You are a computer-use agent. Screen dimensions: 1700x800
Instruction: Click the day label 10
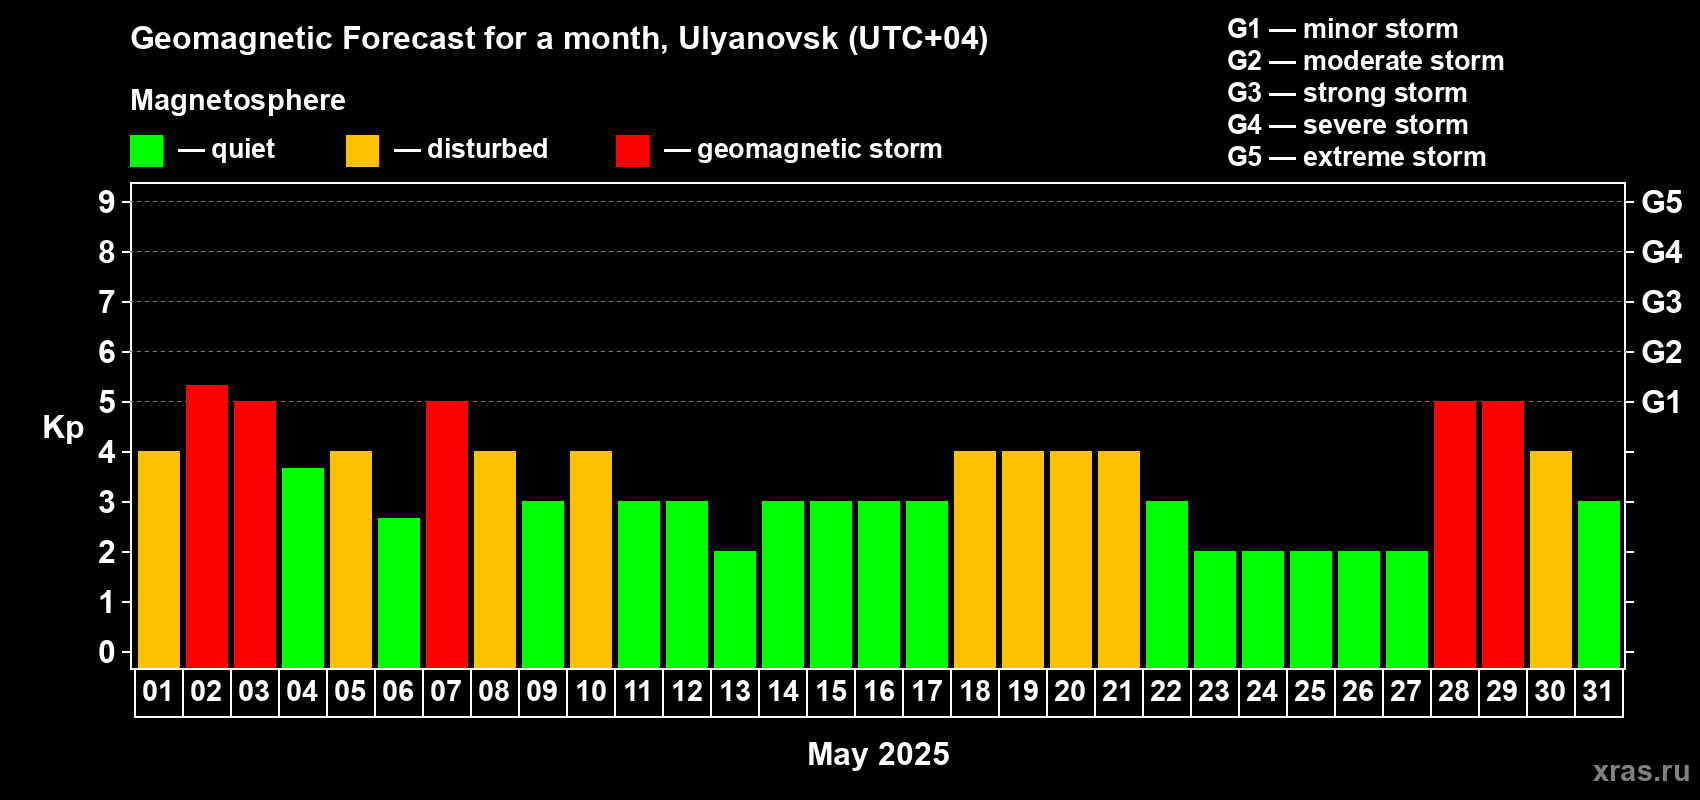pyautogui.click(x=590, y=692)
